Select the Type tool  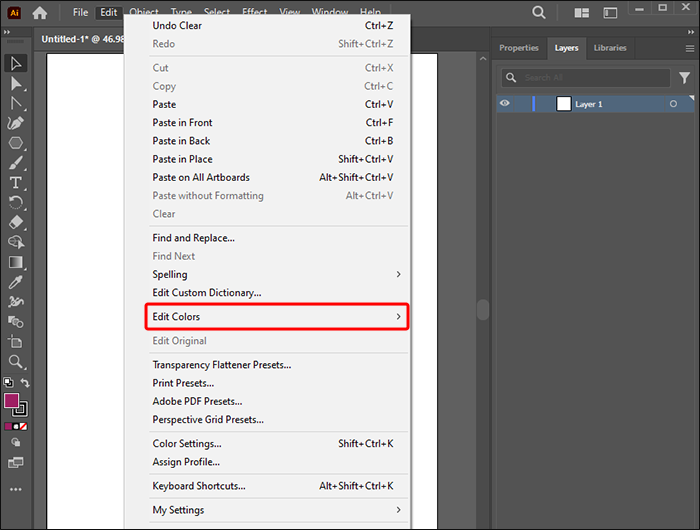(x=16, y=183)
